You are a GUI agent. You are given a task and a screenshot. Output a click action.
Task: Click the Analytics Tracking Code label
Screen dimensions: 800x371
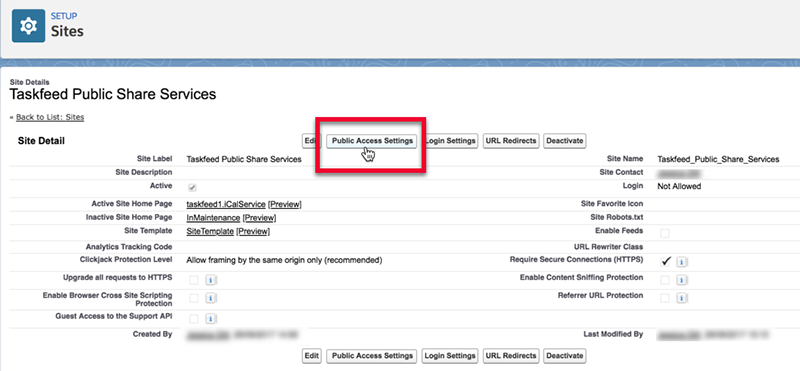tap(129, 246)
